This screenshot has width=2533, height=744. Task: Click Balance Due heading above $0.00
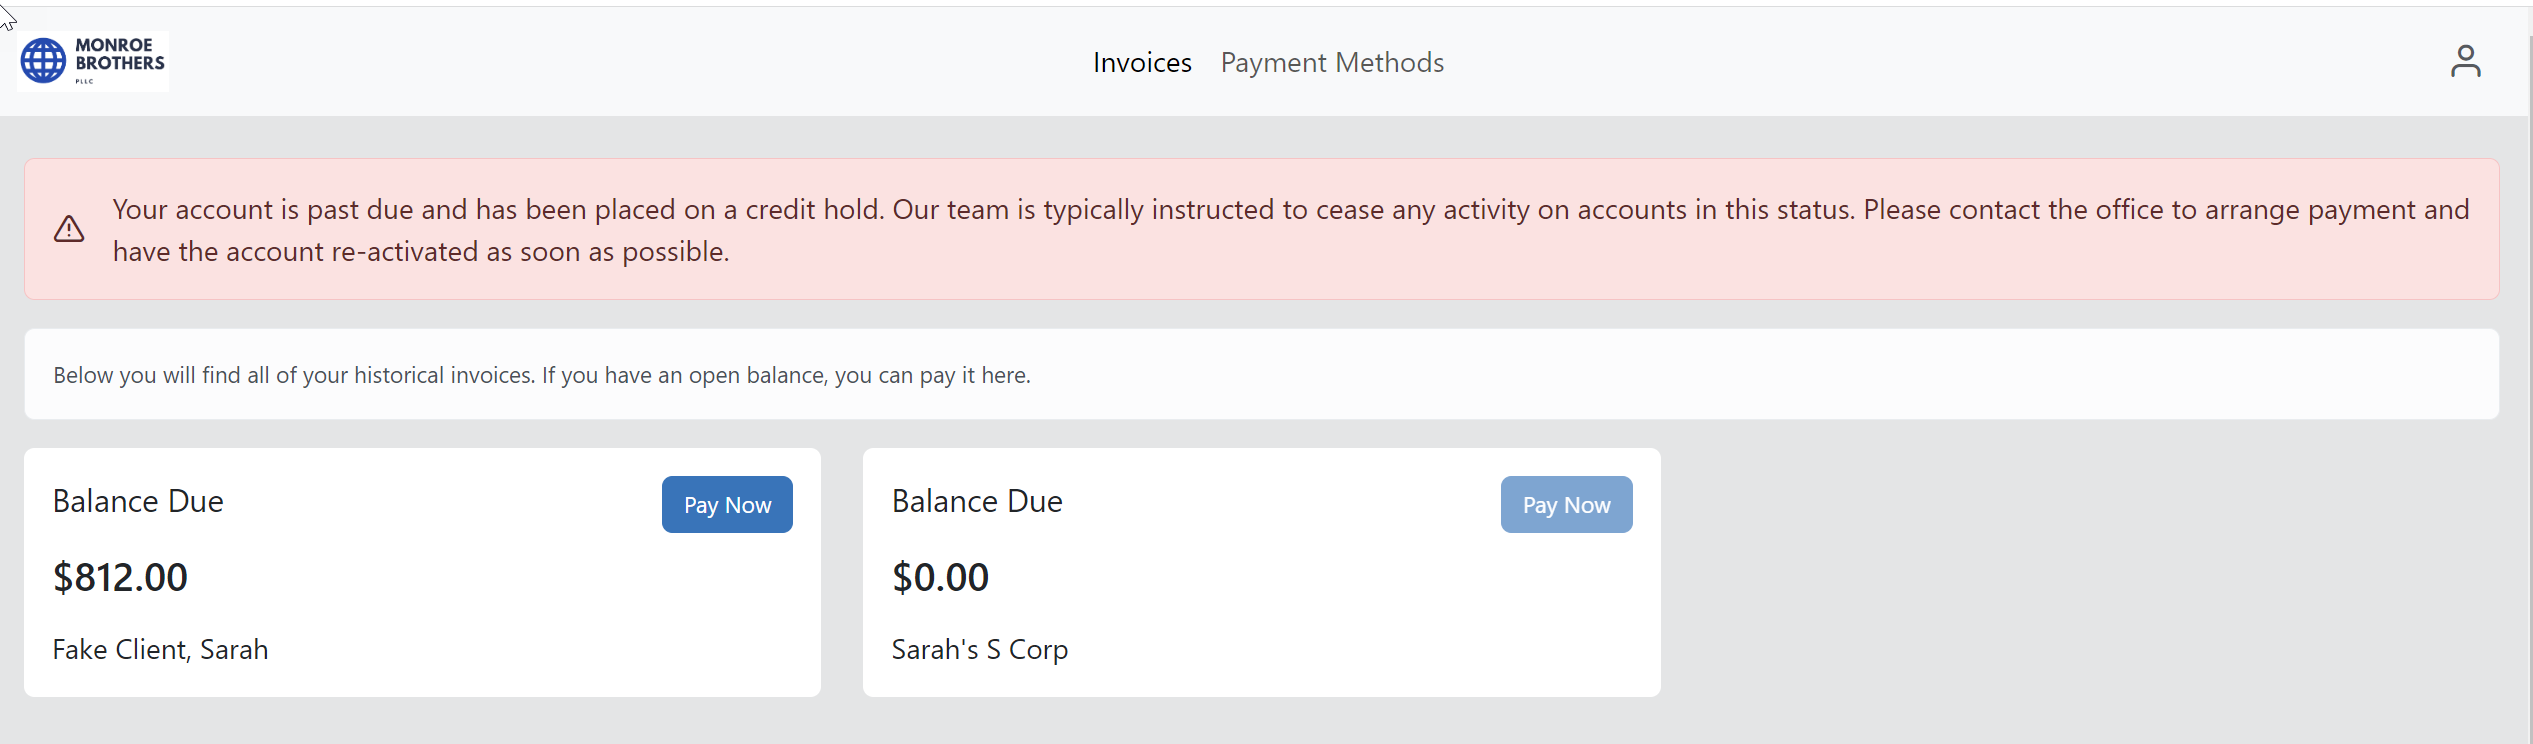pyautogui.click(x=977, y=501)
